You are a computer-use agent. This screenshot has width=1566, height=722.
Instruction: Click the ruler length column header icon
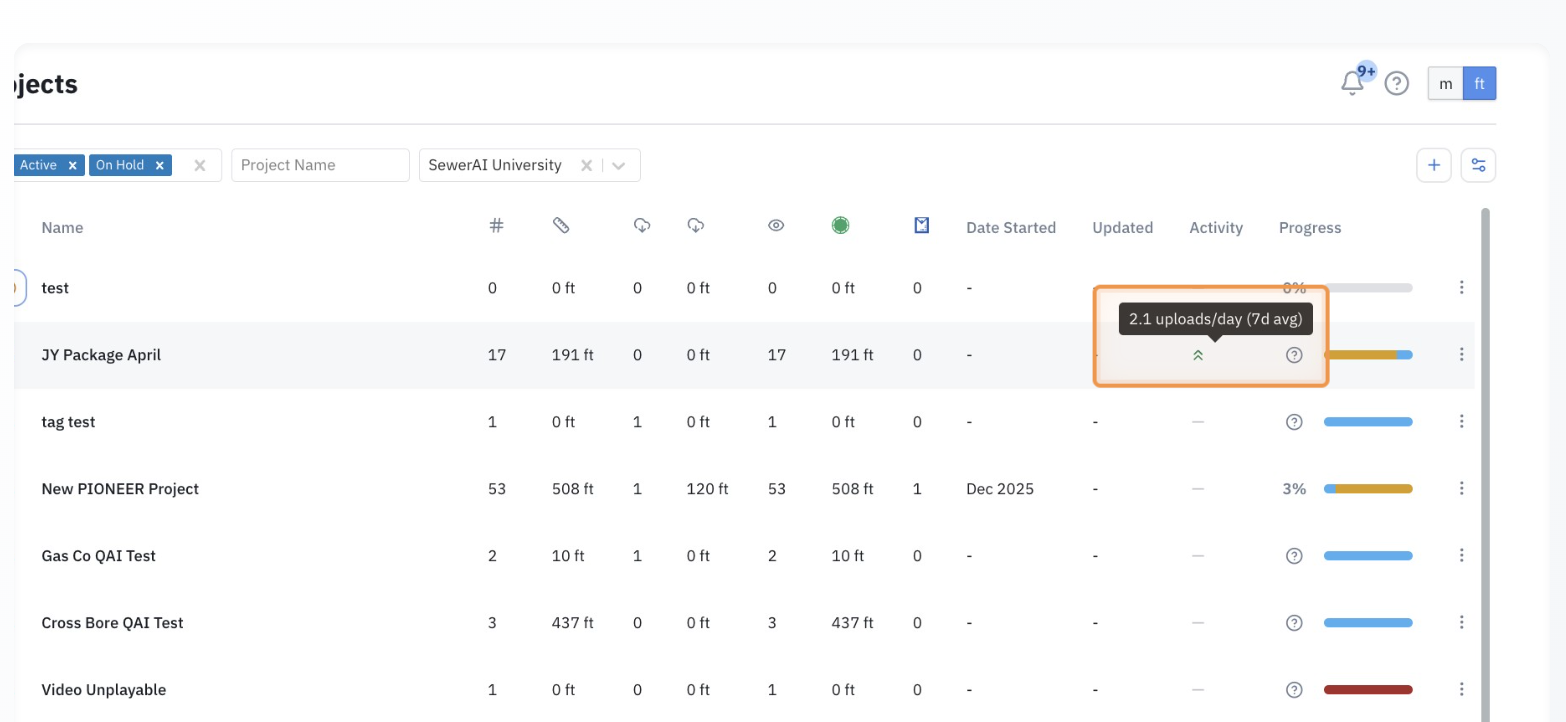(x=561, y=226)
